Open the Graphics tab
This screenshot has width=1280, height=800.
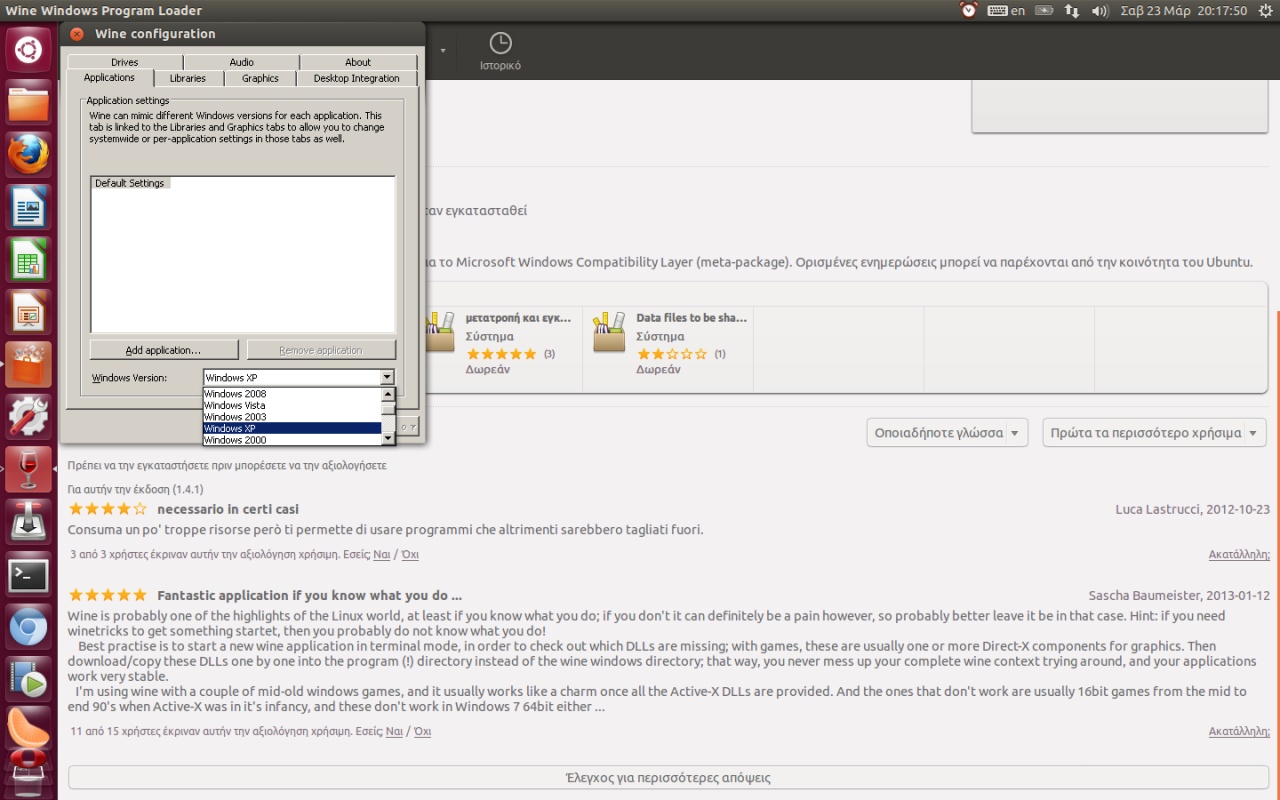pos(260,78)
